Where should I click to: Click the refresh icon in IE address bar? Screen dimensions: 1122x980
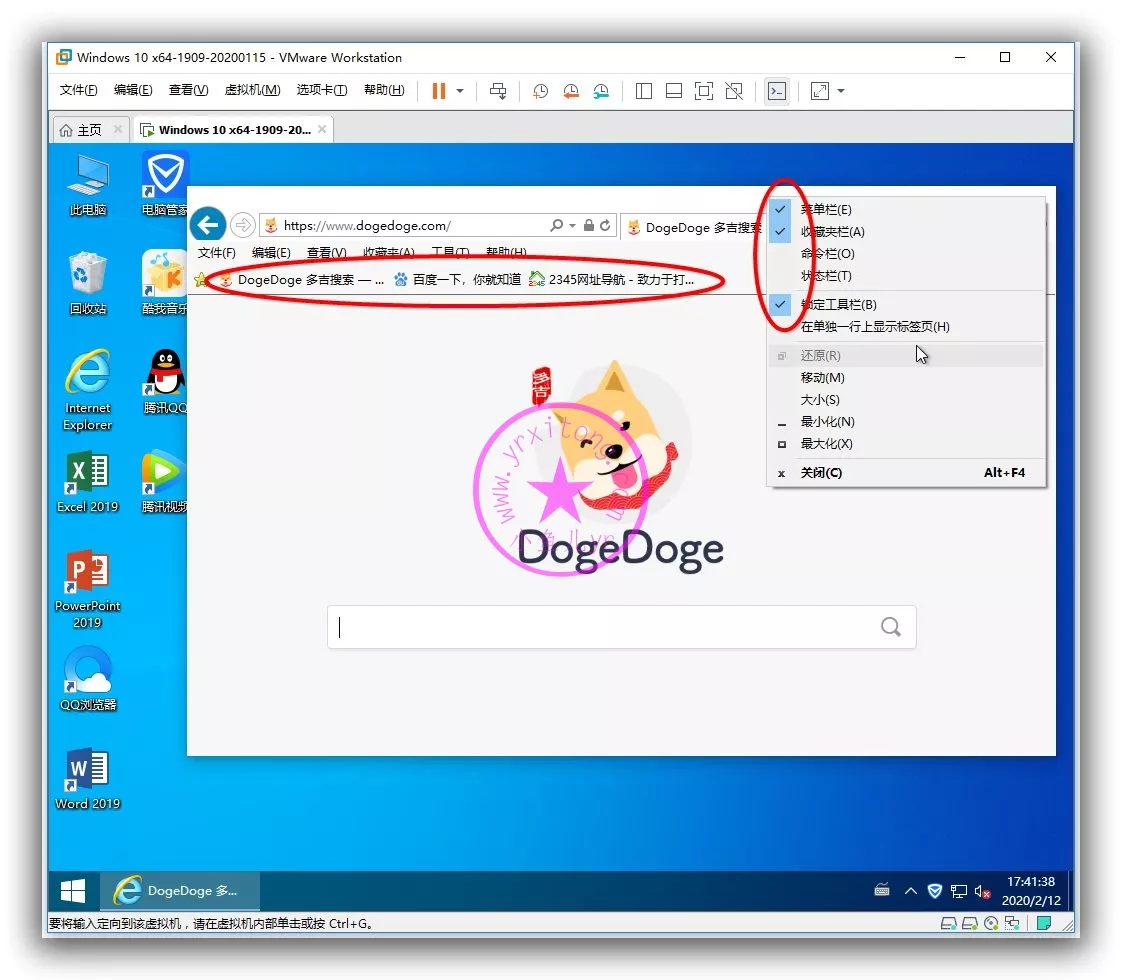[x=605, y=226]
